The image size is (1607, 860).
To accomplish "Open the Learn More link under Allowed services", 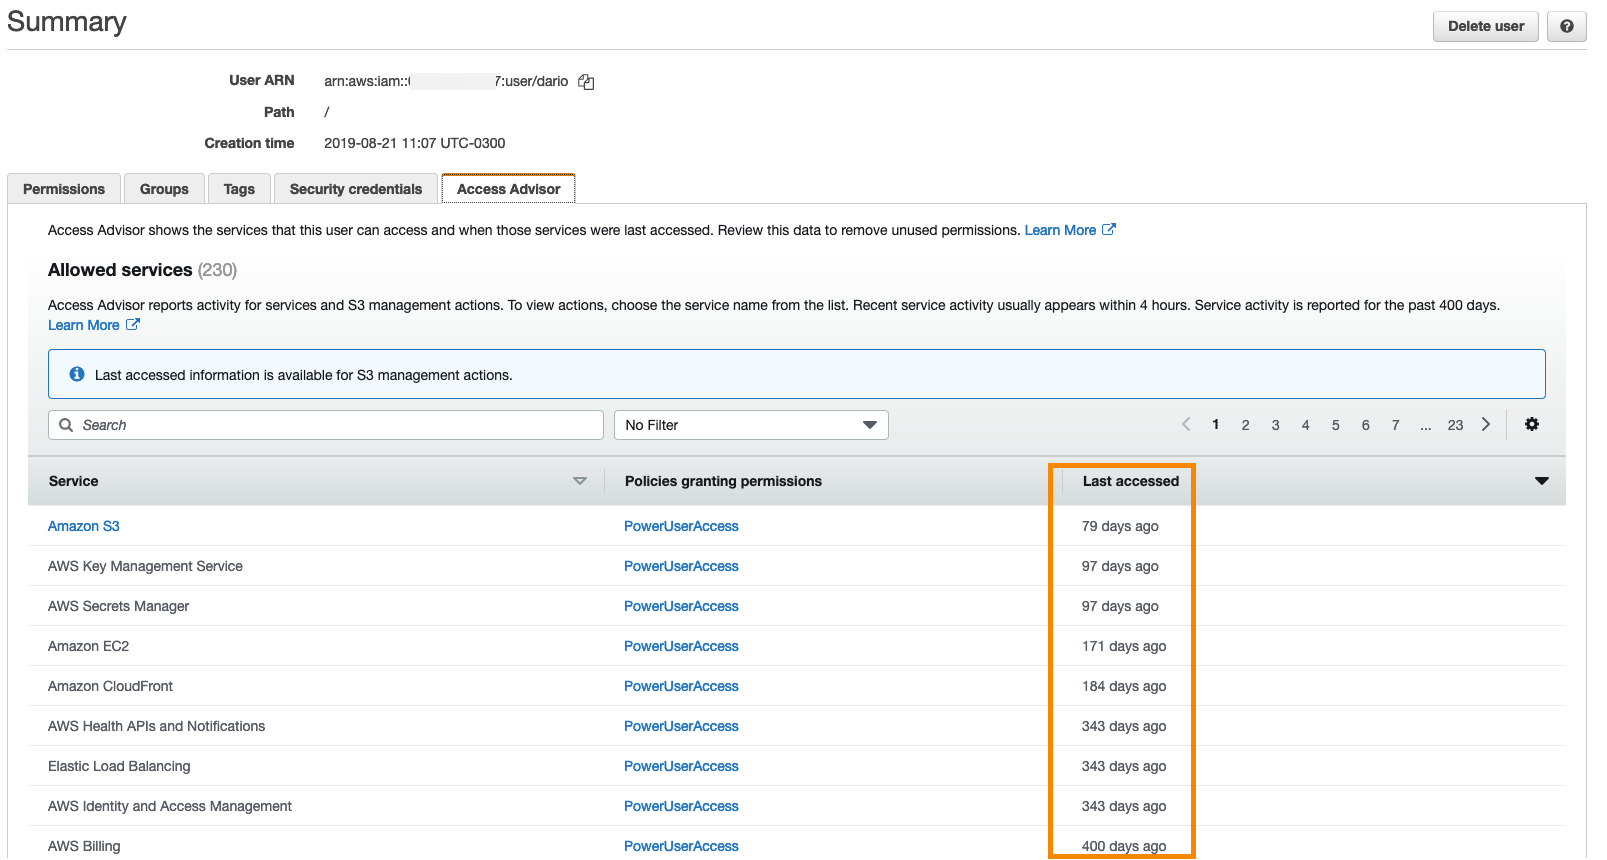I will (x=84, y=325).
